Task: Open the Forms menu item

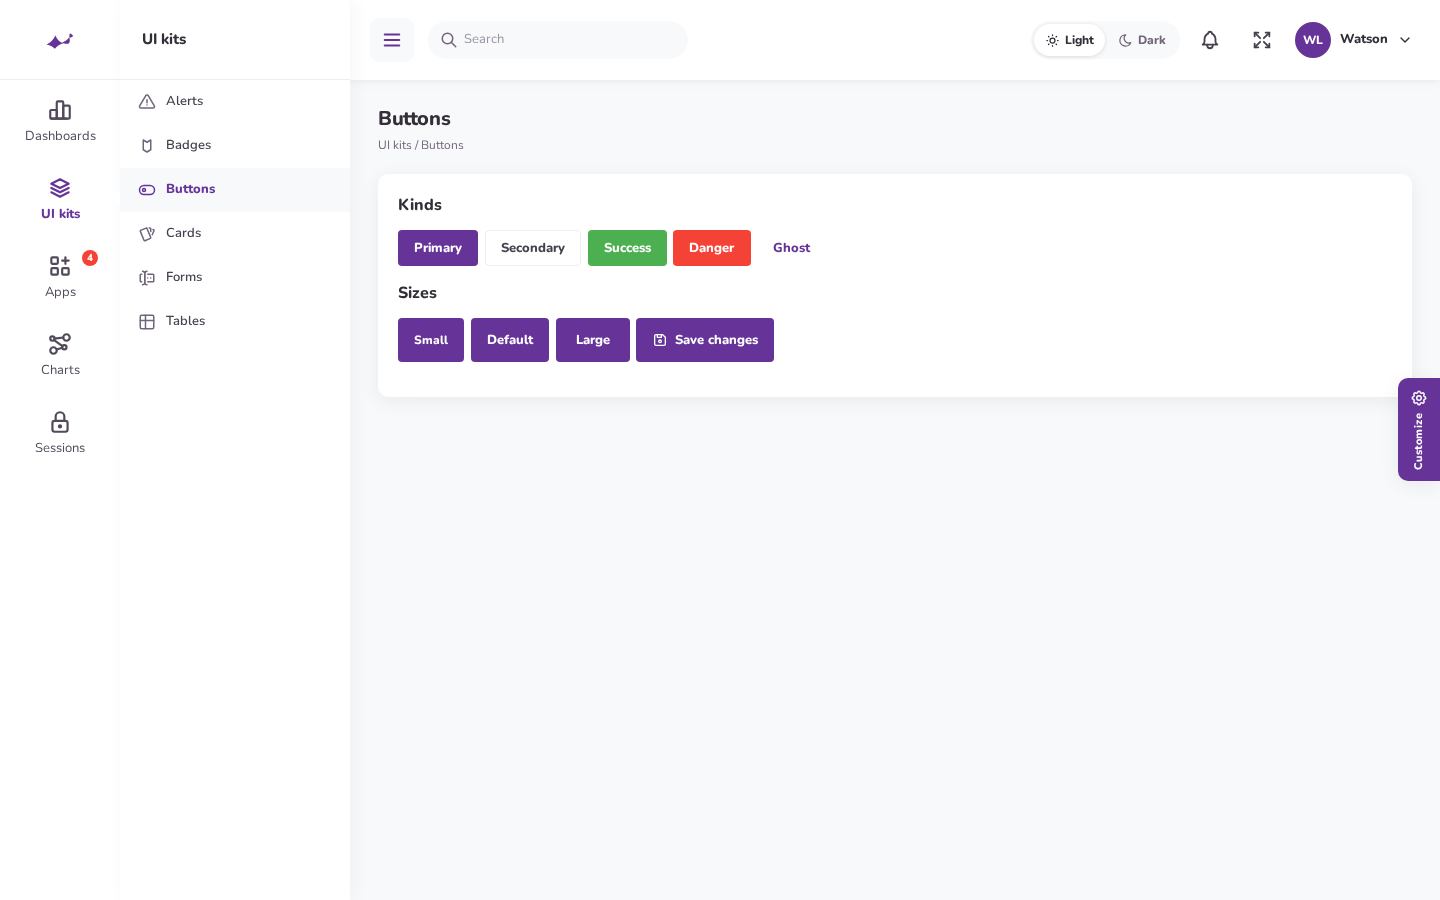Action: tap(235, 277)
